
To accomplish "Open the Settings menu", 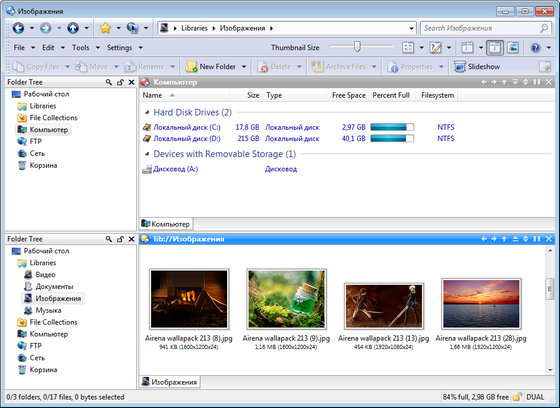I will (119, 48).
